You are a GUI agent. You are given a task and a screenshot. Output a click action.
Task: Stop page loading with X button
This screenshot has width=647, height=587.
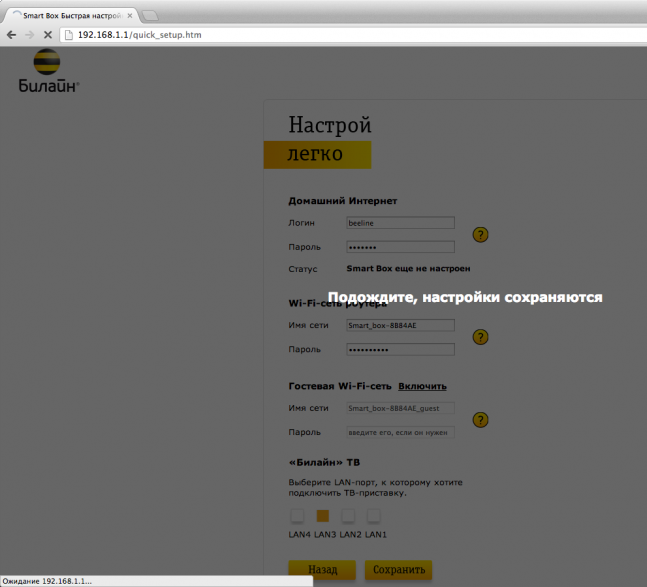(48, 35)
